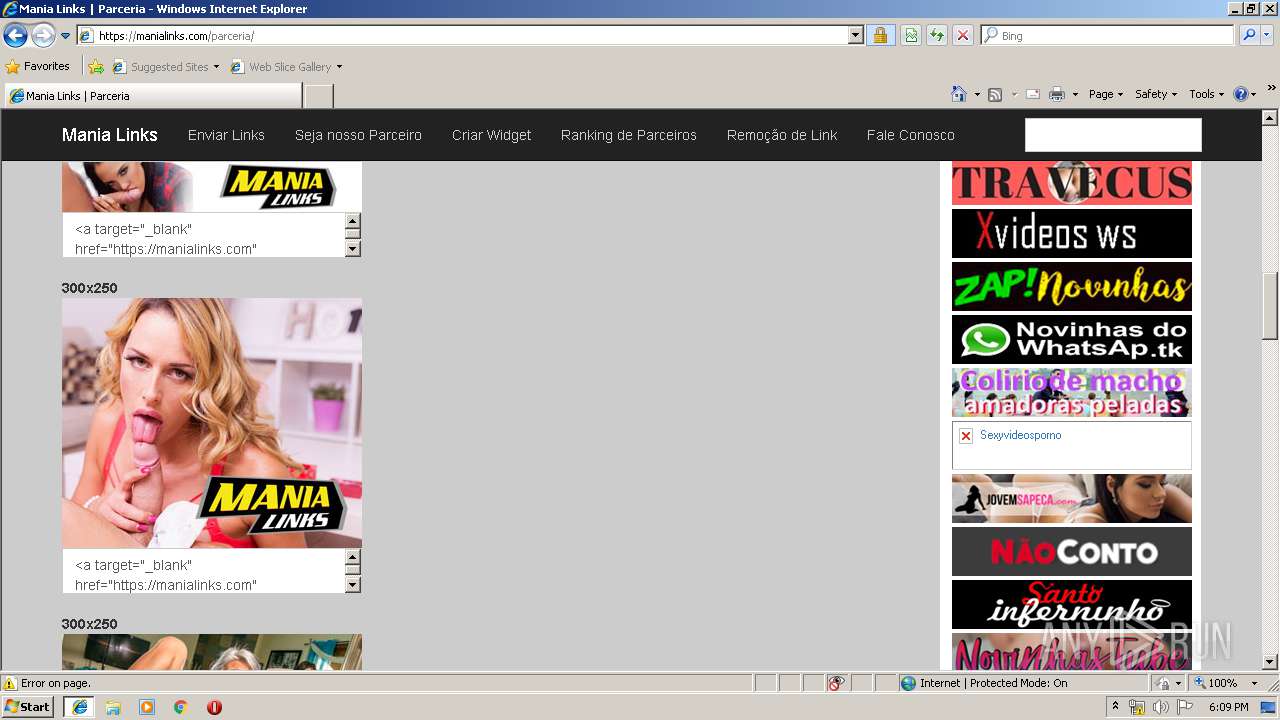Viewport: 1280px width, 720px height.
Task: Open the Page menu
Action: click(x=1106, y=94)
